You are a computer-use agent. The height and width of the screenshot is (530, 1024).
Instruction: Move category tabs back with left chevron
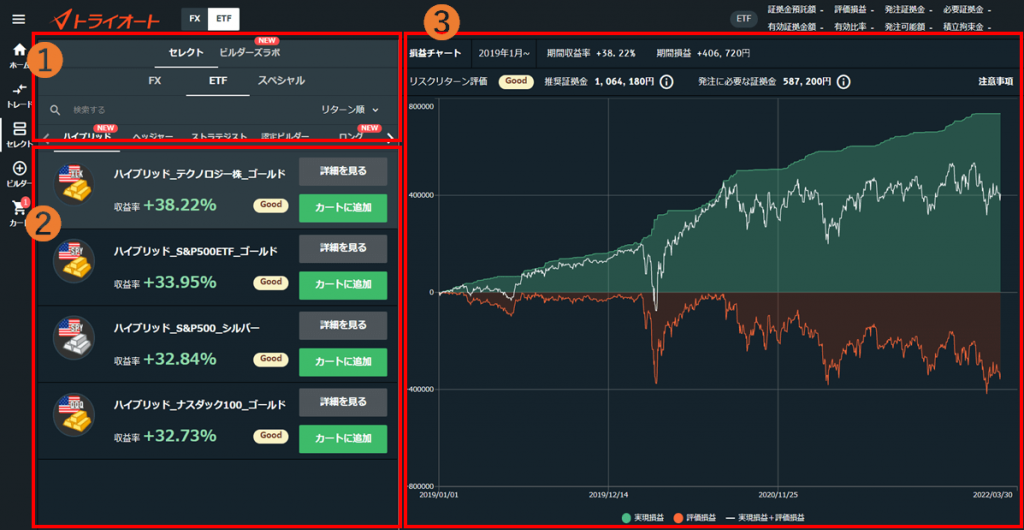(x=46, y=136)
